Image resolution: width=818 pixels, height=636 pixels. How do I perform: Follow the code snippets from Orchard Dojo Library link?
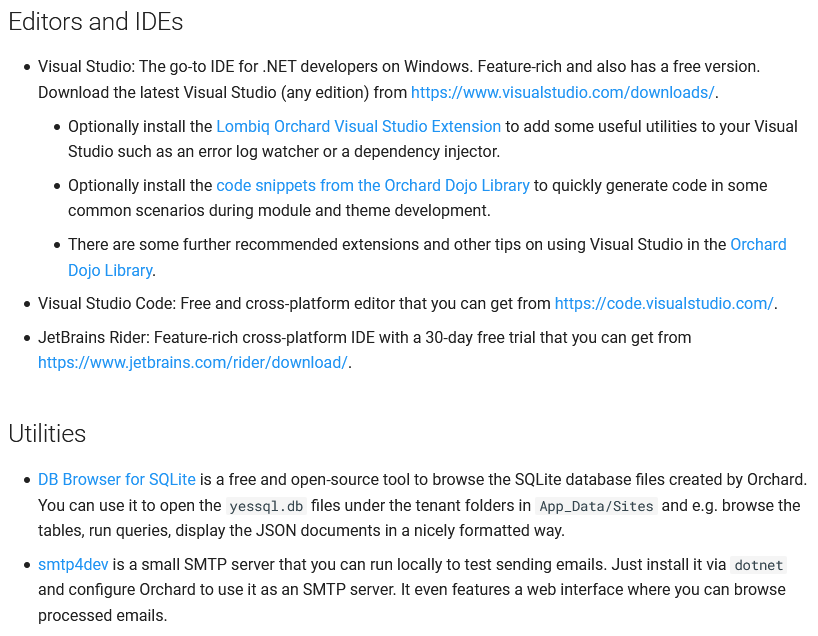coord(373,185)
